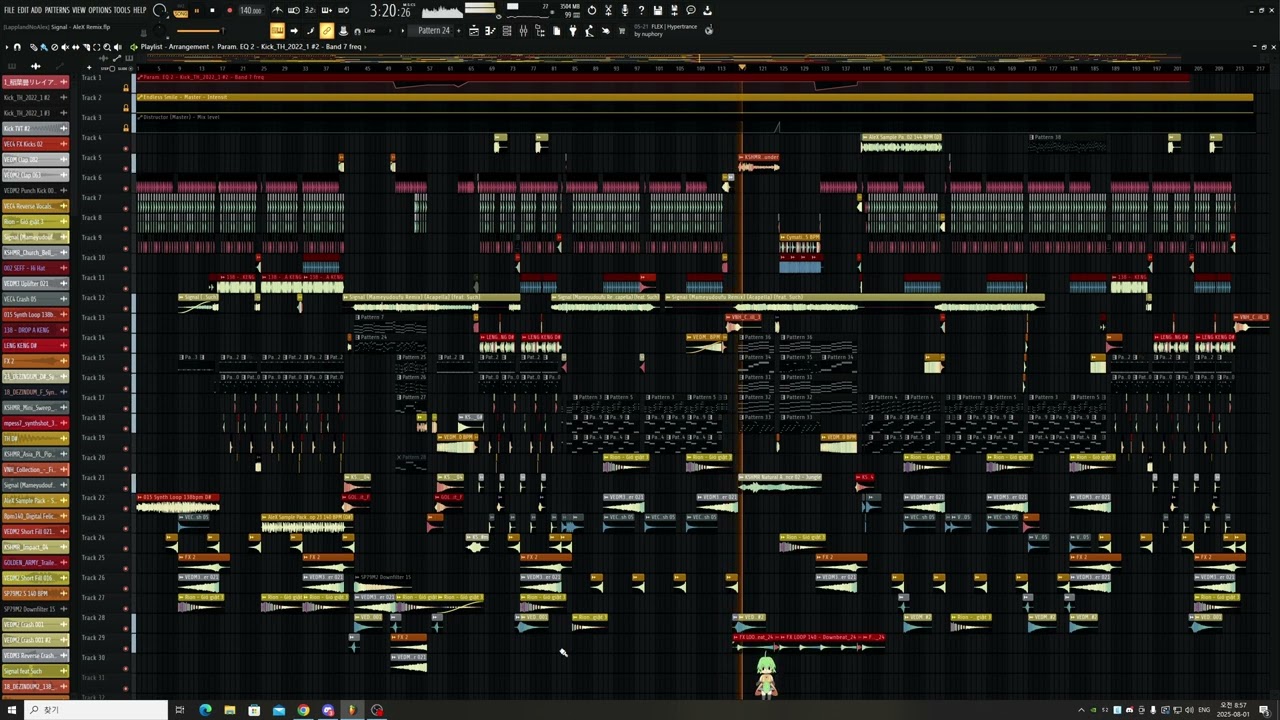This screenshot has width=1280, height=720.
Task: Open the playlist options menu arrow
Action: coord(7,47)
